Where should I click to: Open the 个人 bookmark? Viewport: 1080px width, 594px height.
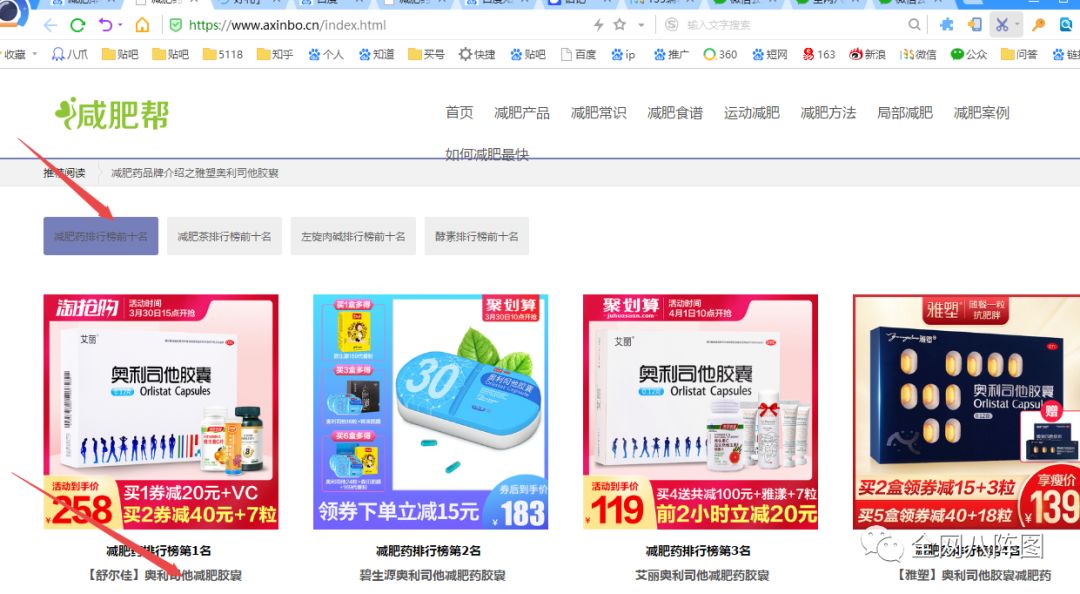click(x=326, y=54)
